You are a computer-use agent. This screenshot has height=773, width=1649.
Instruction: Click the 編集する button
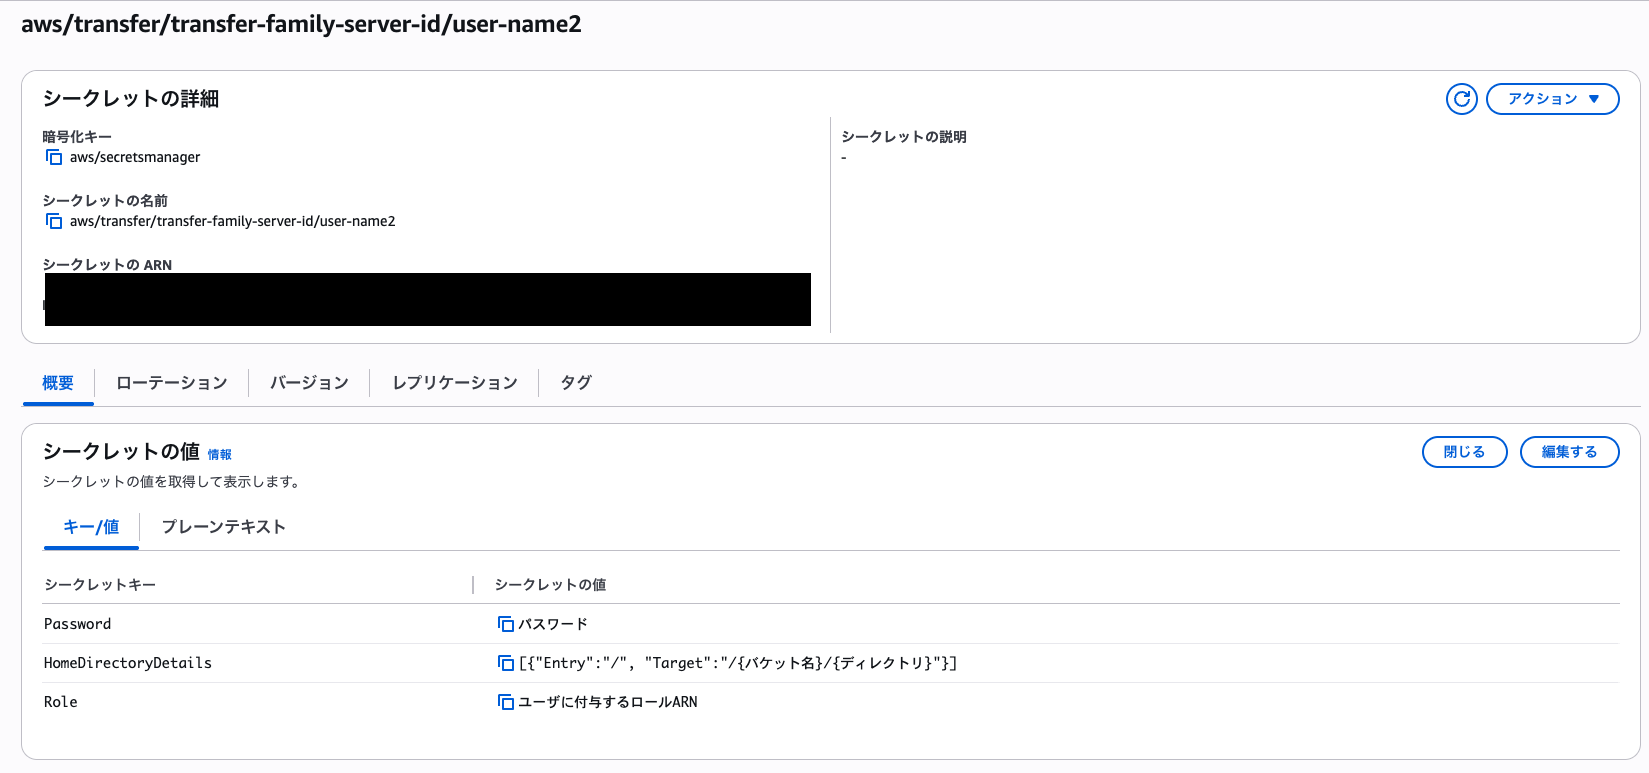[1569, 452]
